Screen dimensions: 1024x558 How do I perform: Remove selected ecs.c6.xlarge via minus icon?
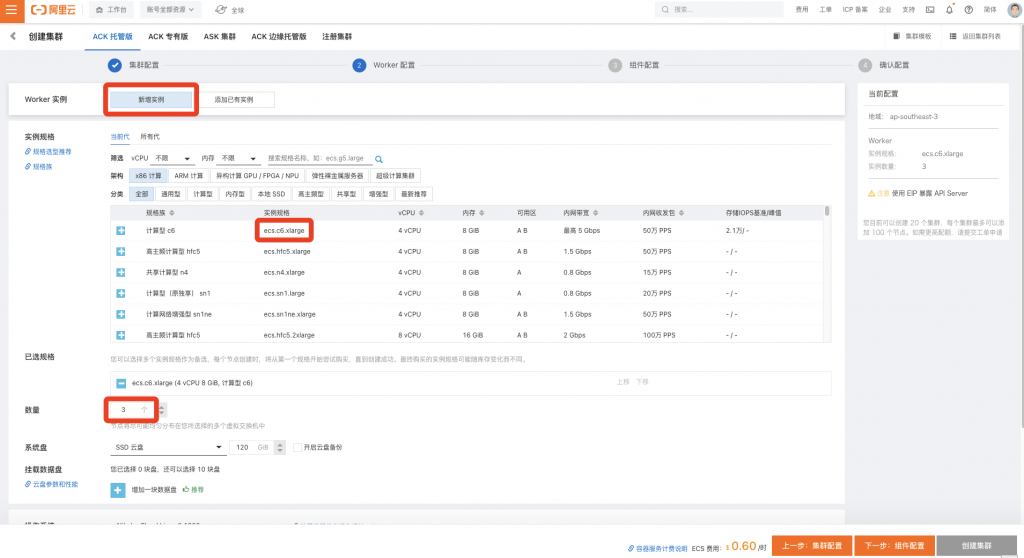tap(121, 384)
